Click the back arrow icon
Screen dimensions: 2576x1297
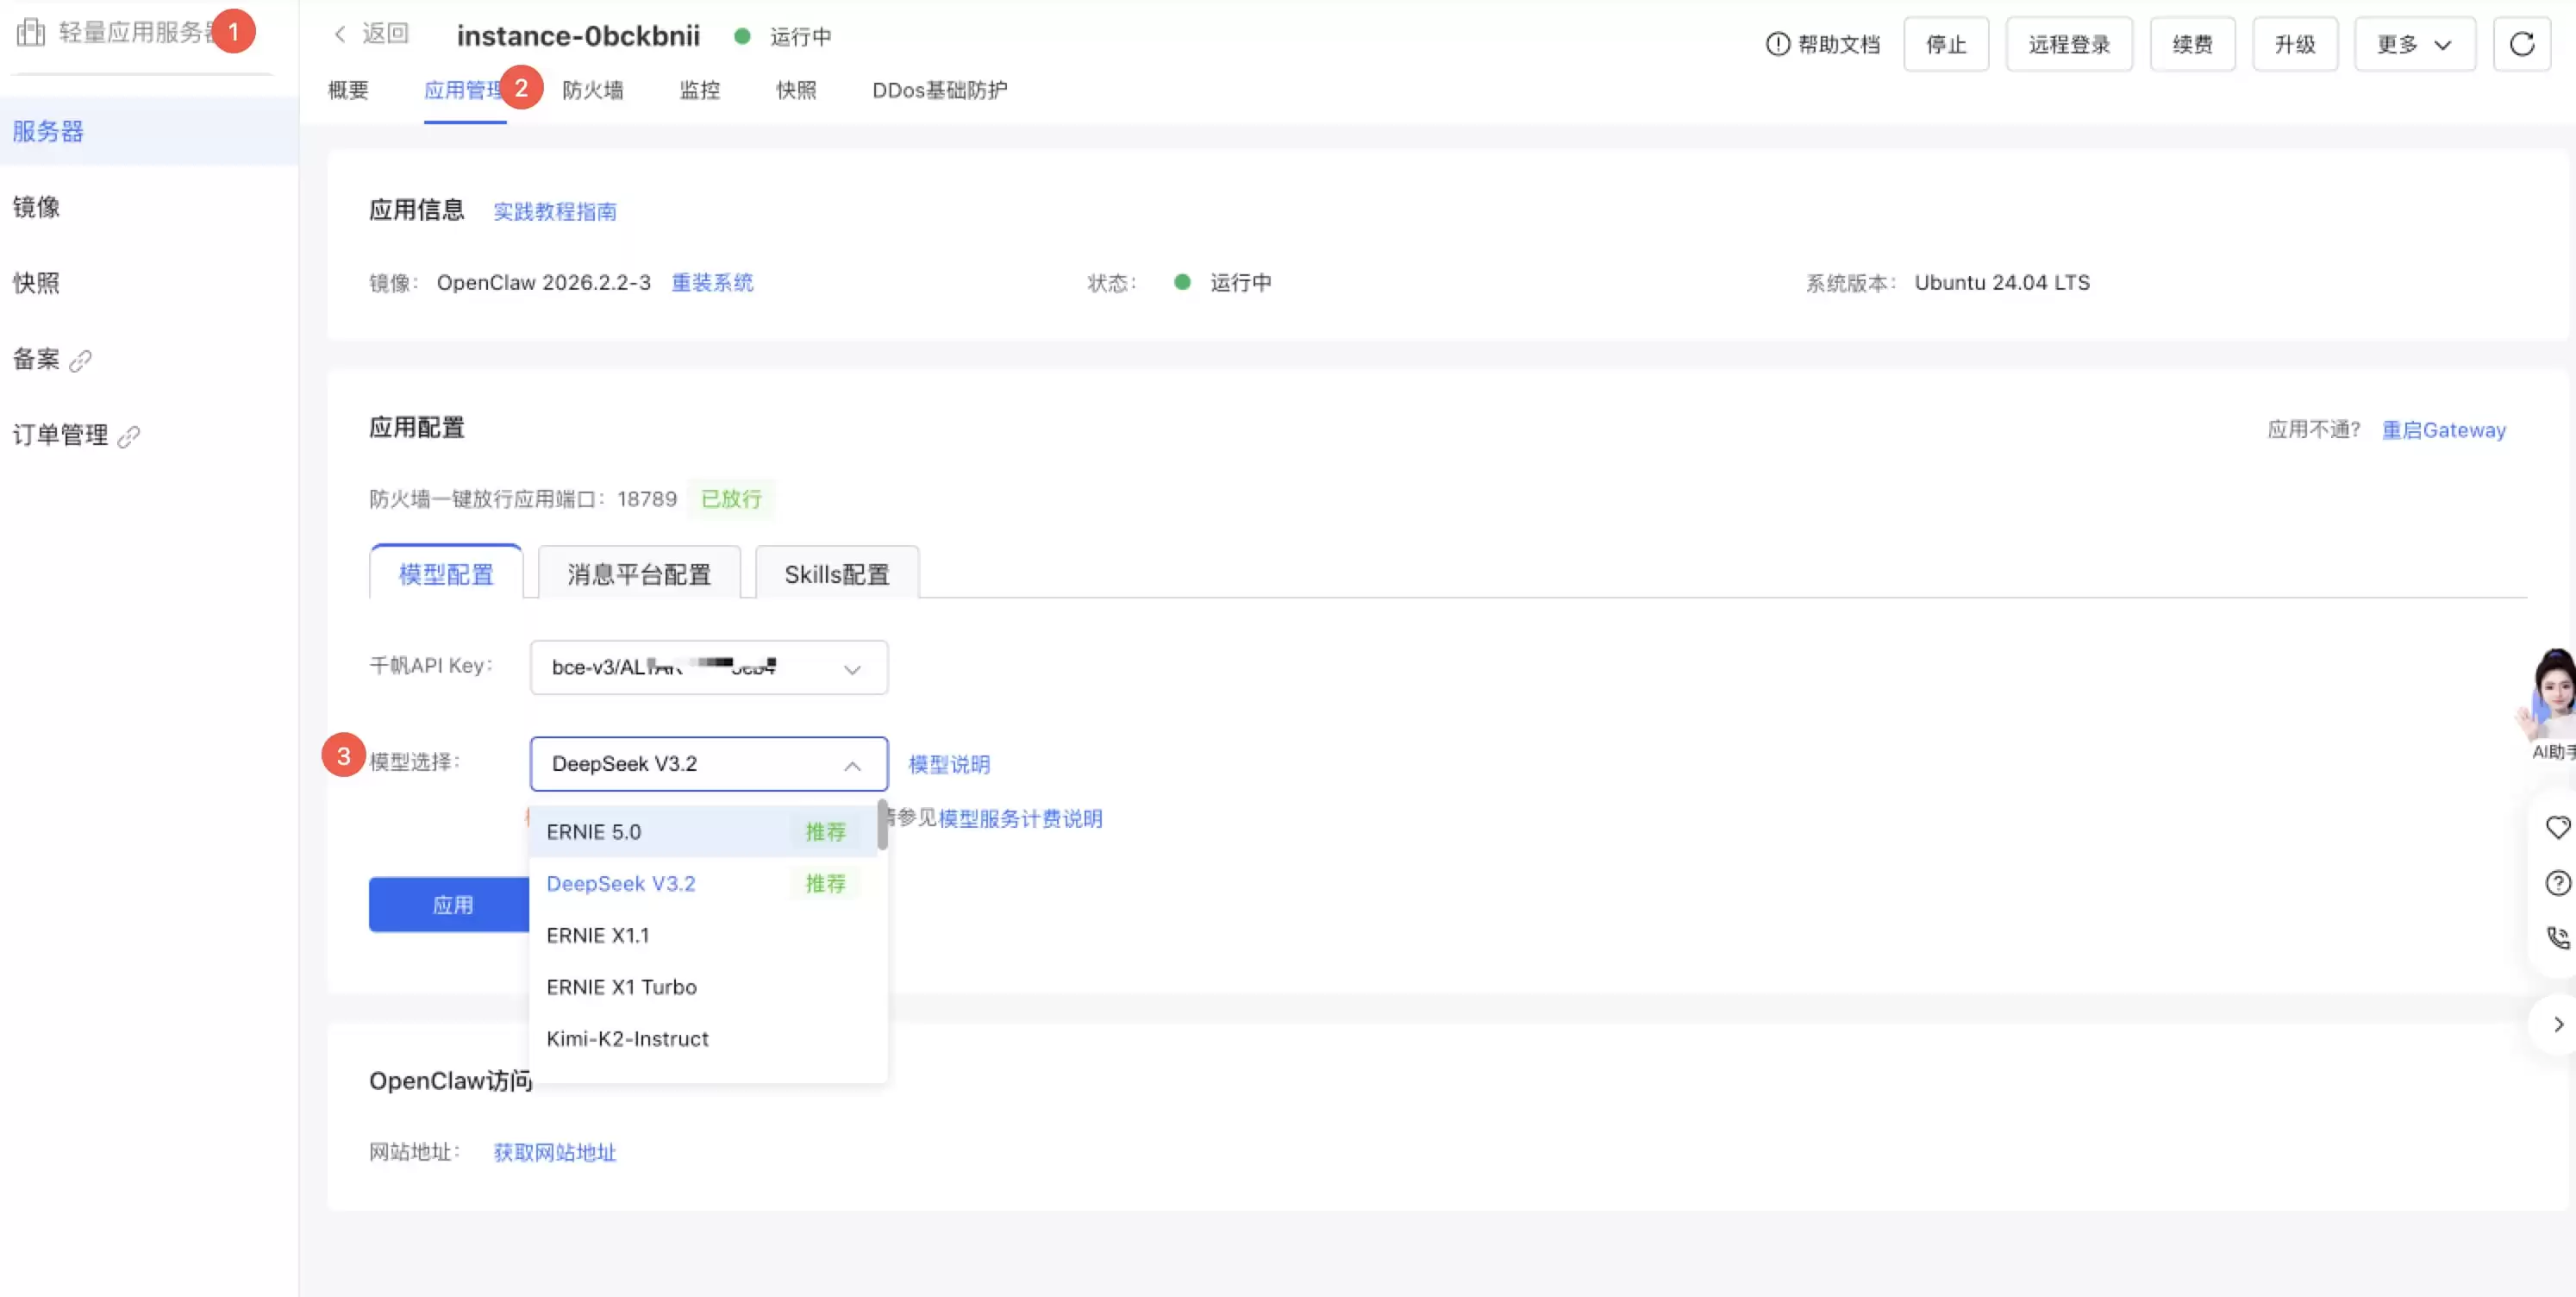tap(340, 34)
